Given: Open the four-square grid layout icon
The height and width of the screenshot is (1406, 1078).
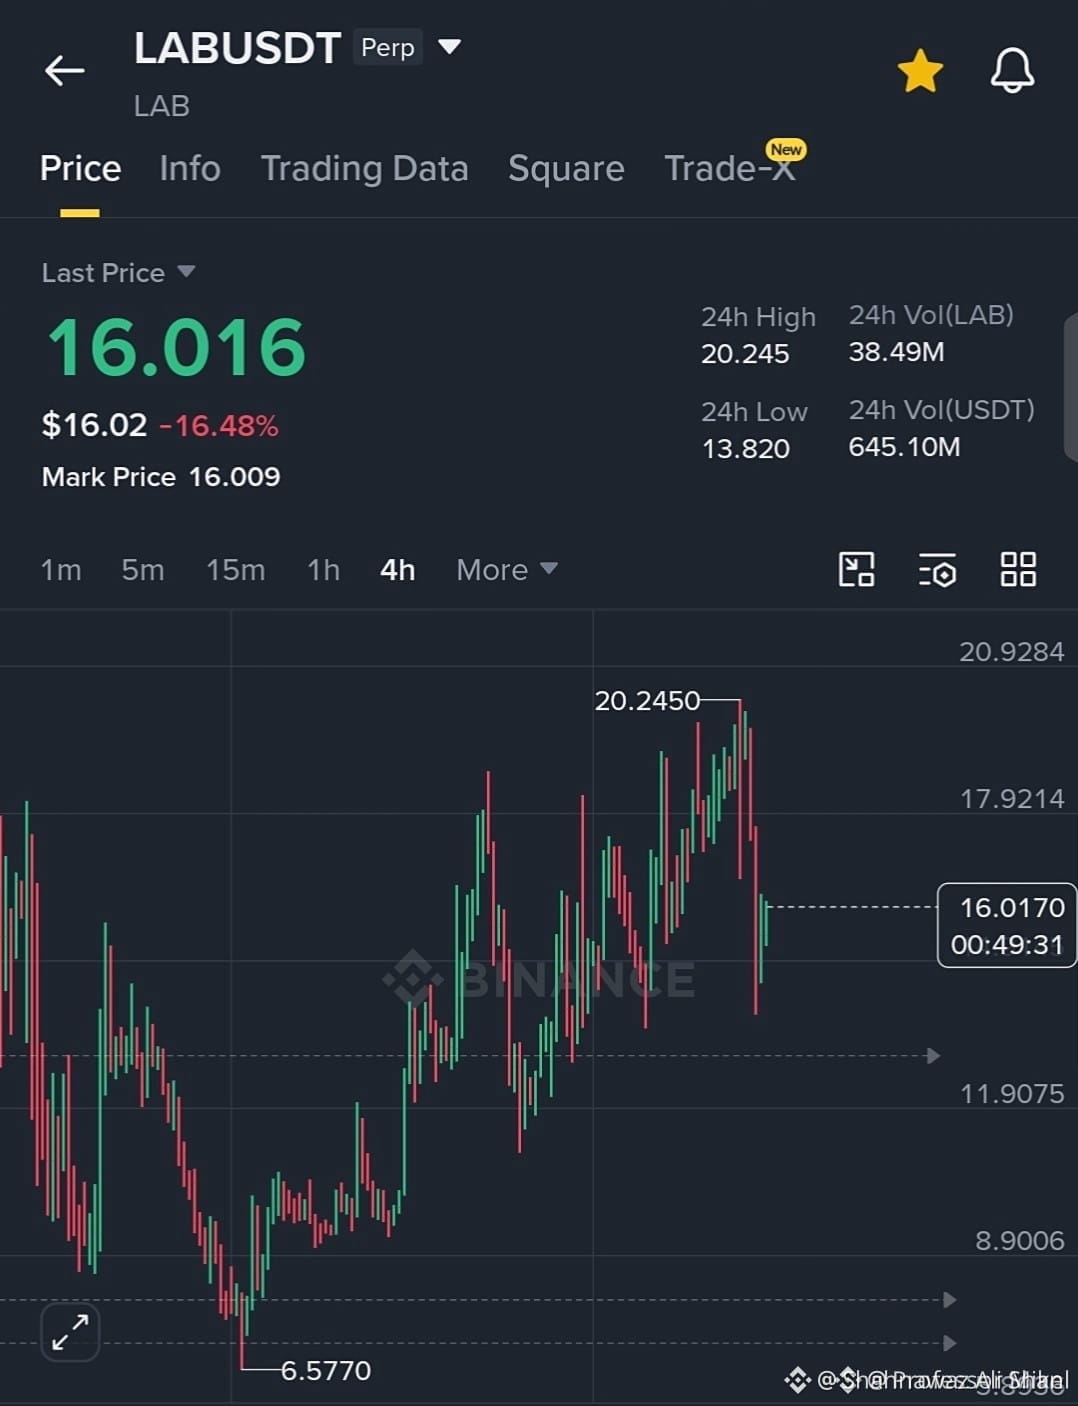Looking at the screenshot, I should tap(1018, 569).
